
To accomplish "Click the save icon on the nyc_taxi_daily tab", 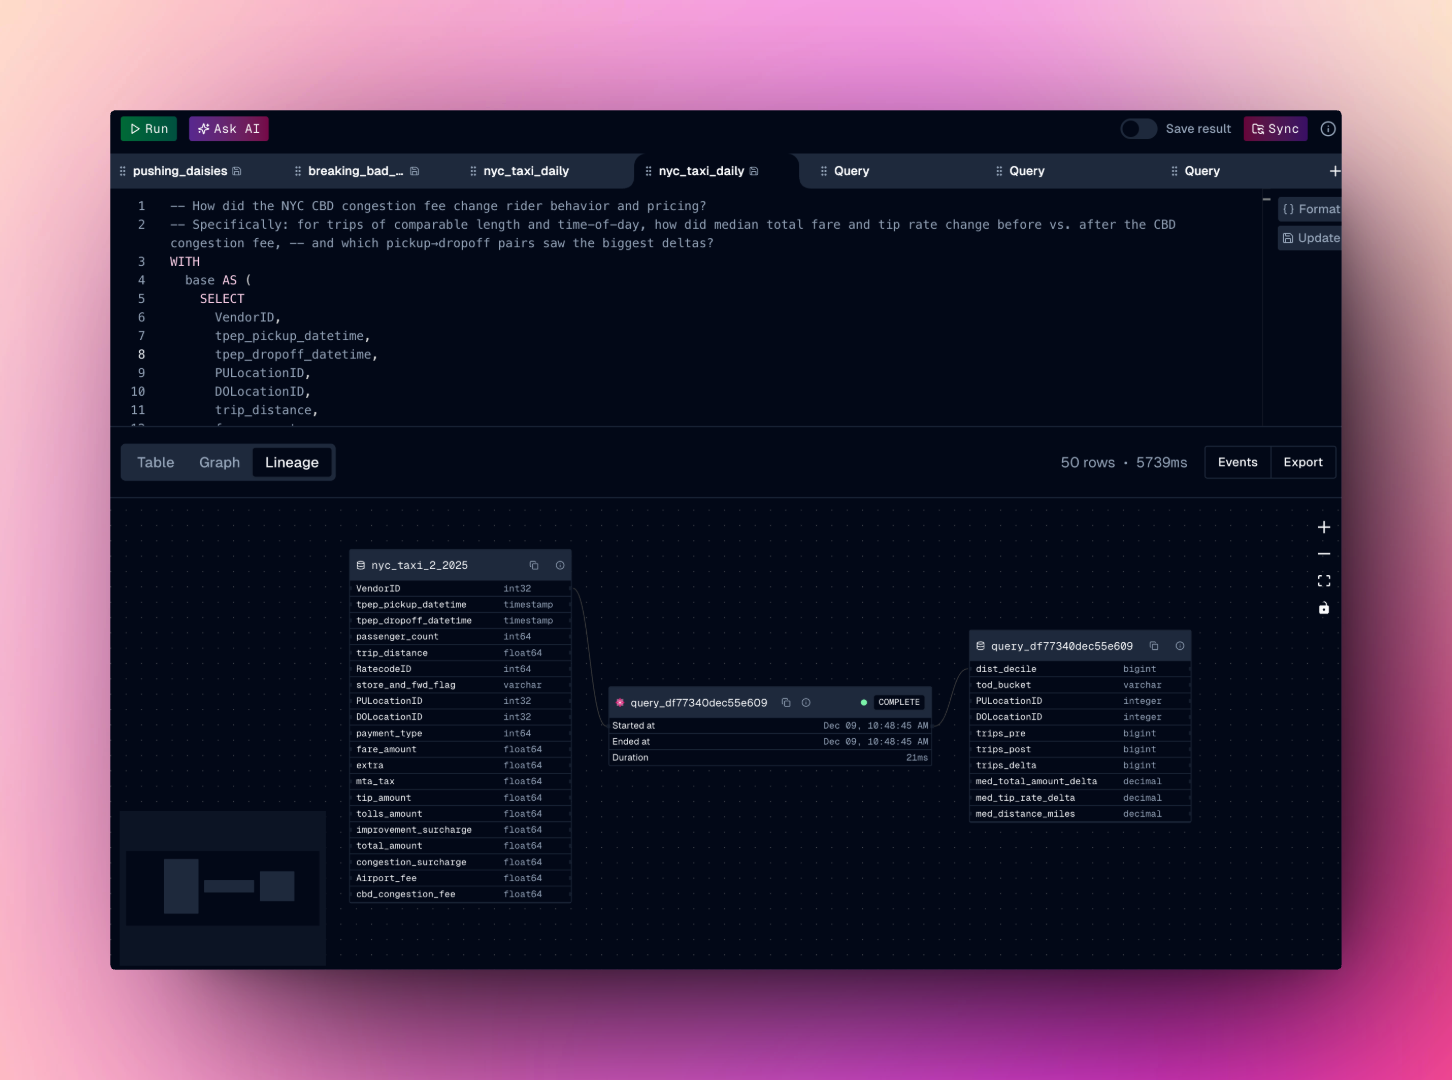I will [x=754, y=171].
